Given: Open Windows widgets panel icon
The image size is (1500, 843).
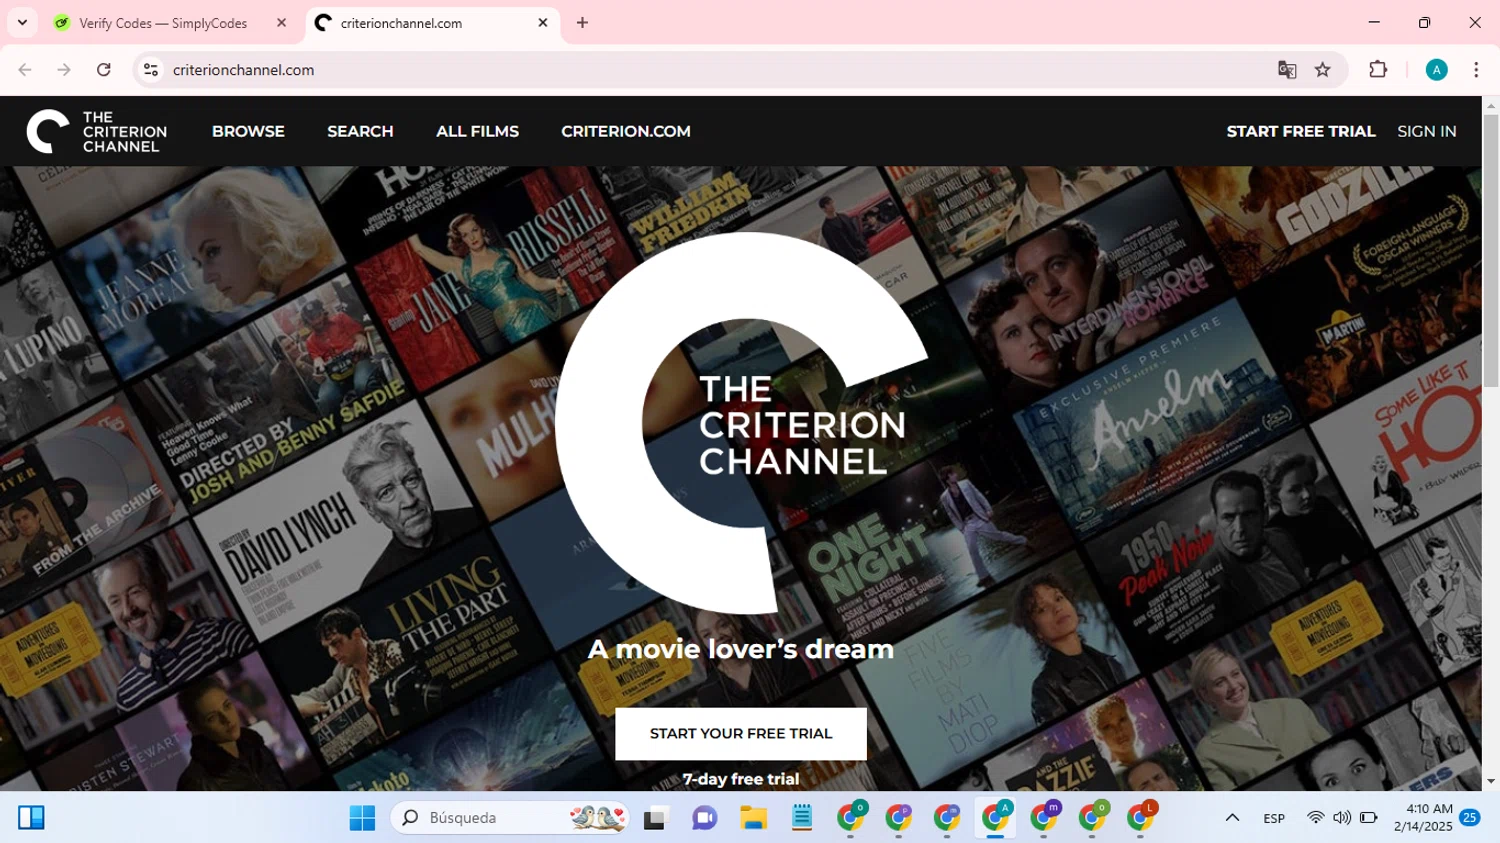Looking at the screenshot, I should tap(32, 818).
